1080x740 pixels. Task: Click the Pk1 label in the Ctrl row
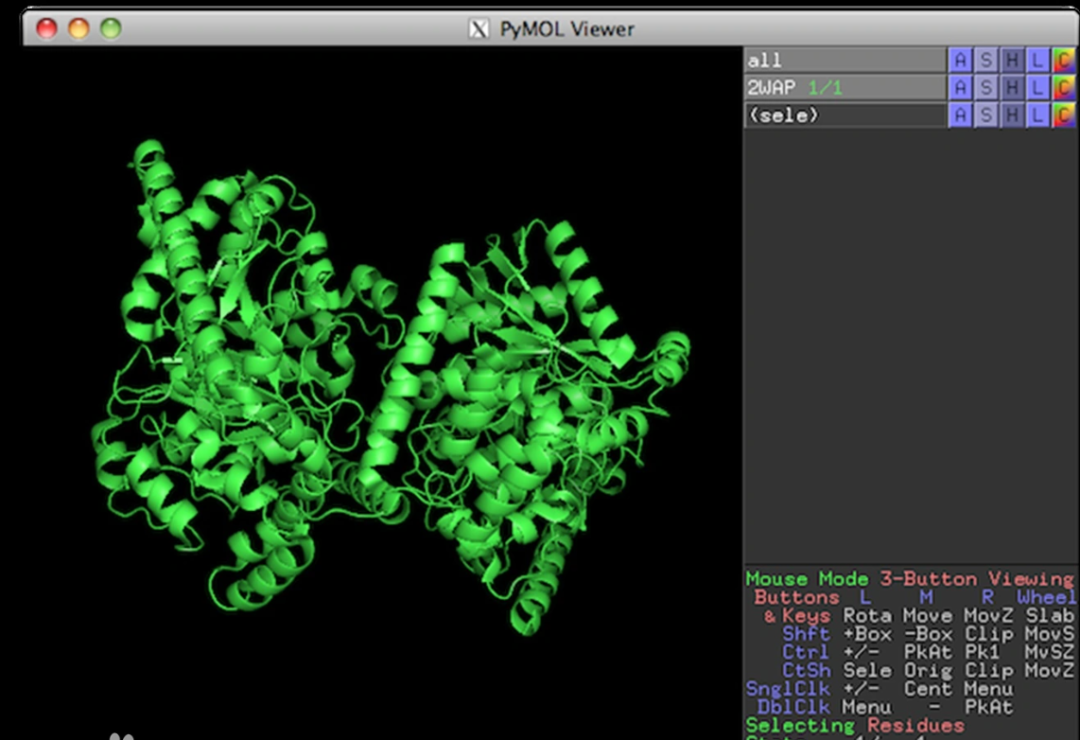(982, 652)
